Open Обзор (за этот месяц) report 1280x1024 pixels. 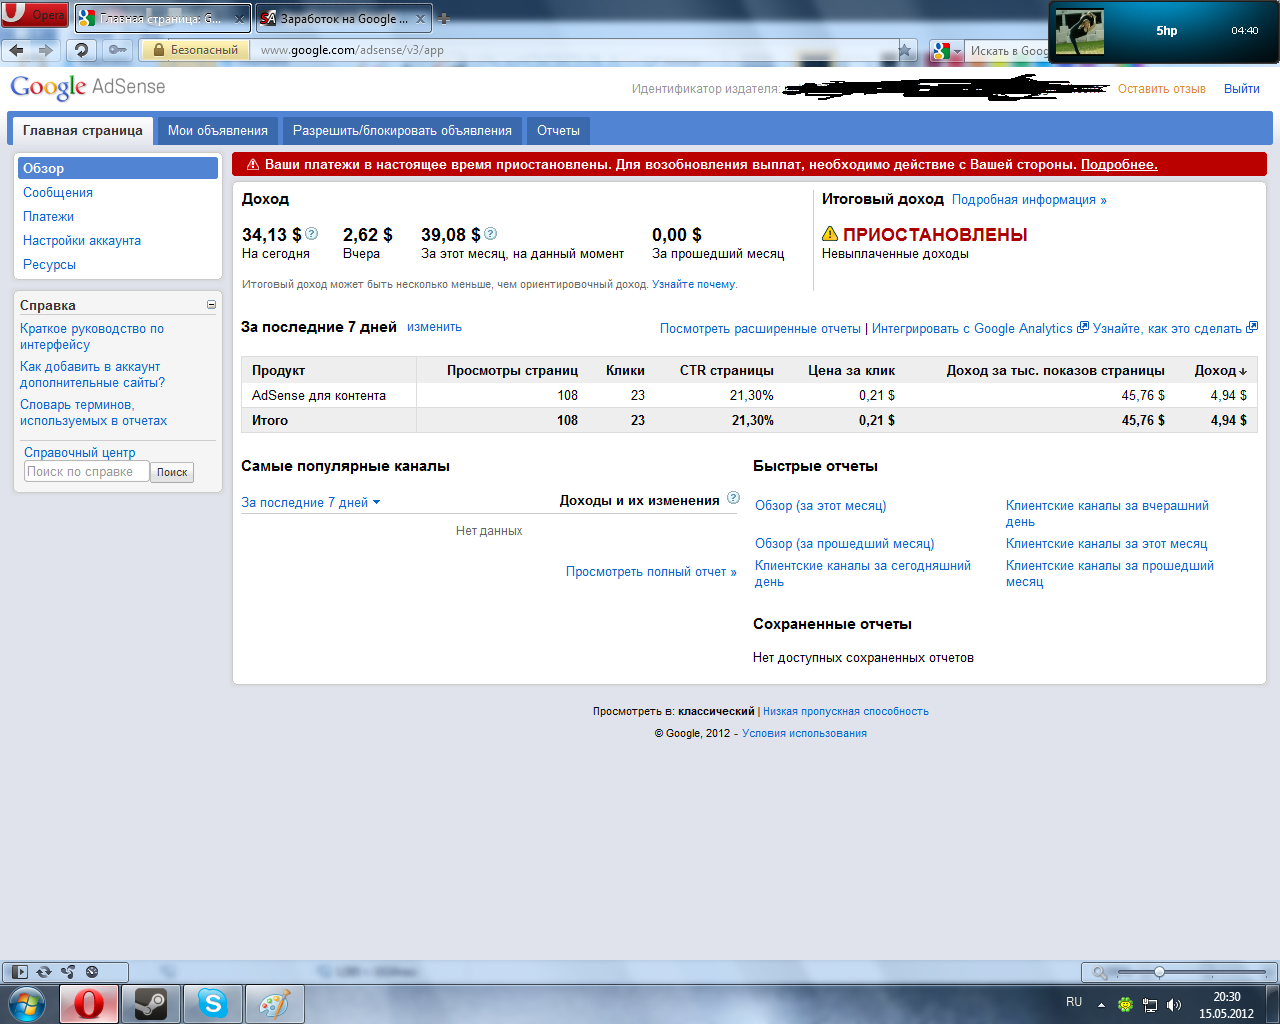click(820, 506)
